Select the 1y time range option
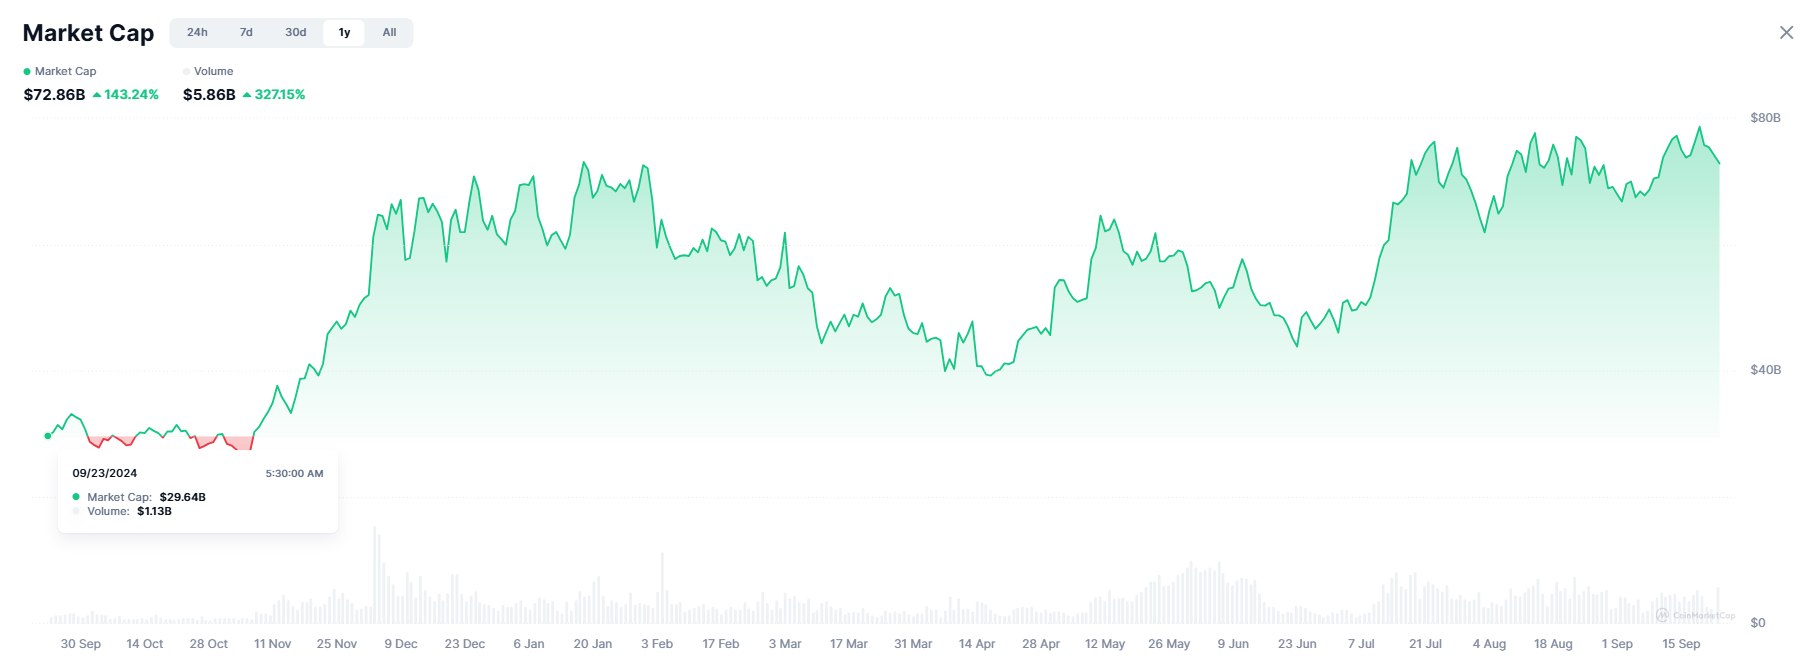Image resolution: width=1814 pixels, height=668 pixels. tap(343, 32)
